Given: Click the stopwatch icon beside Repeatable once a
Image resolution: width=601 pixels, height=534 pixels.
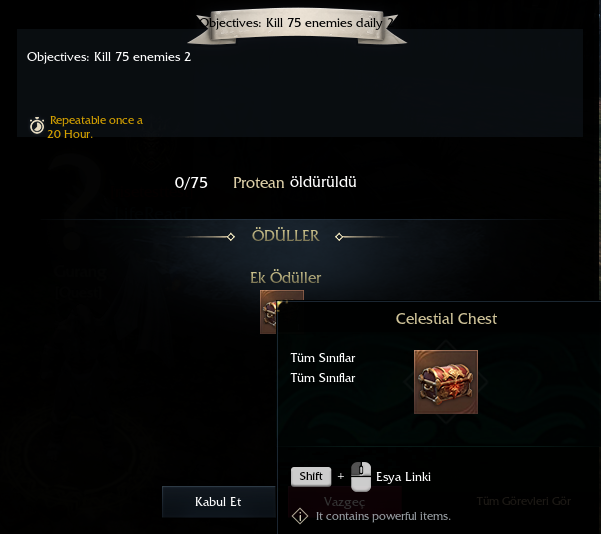Looking at the screenshot, I should (37, 126).
